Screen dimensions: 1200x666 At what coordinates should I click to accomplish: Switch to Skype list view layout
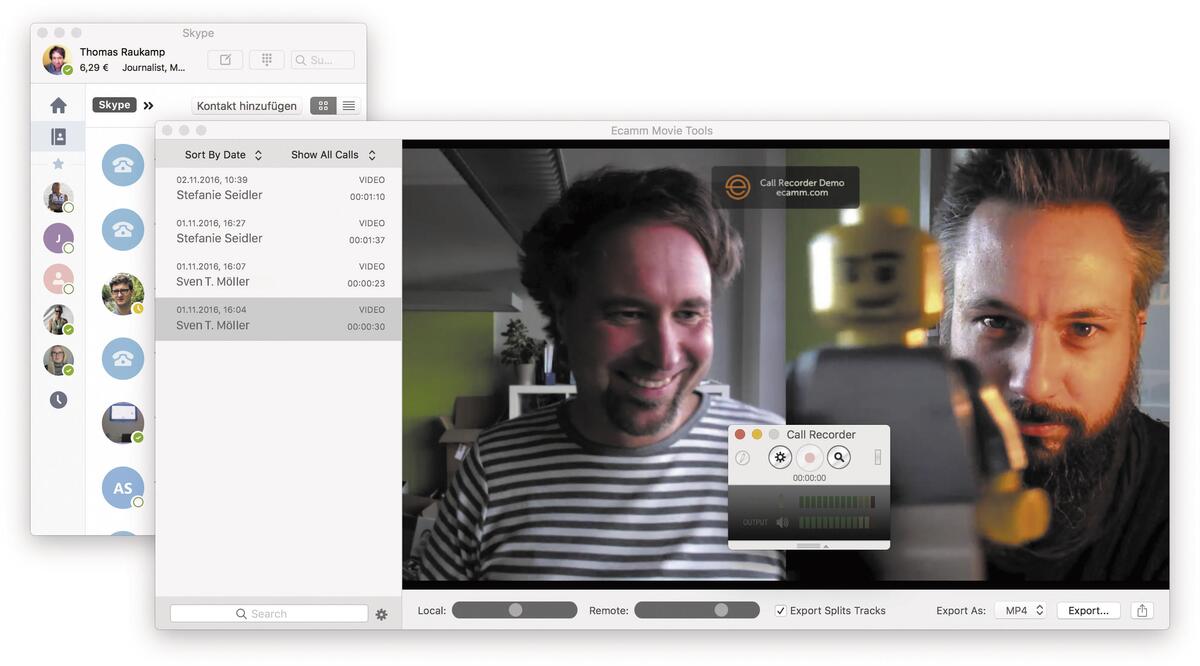(348, 105)
